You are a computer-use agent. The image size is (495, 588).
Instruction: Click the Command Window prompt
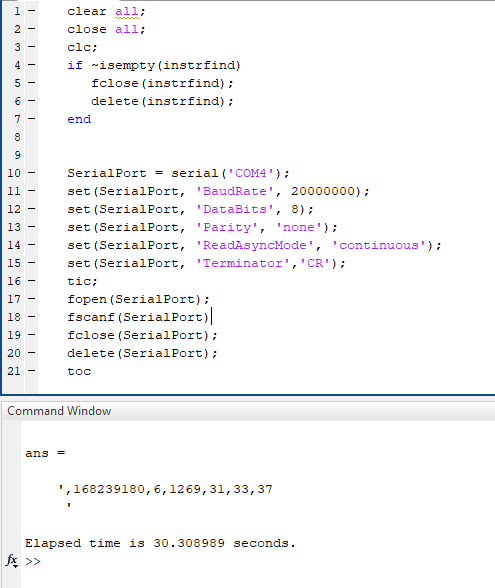(x=33, y=561)
